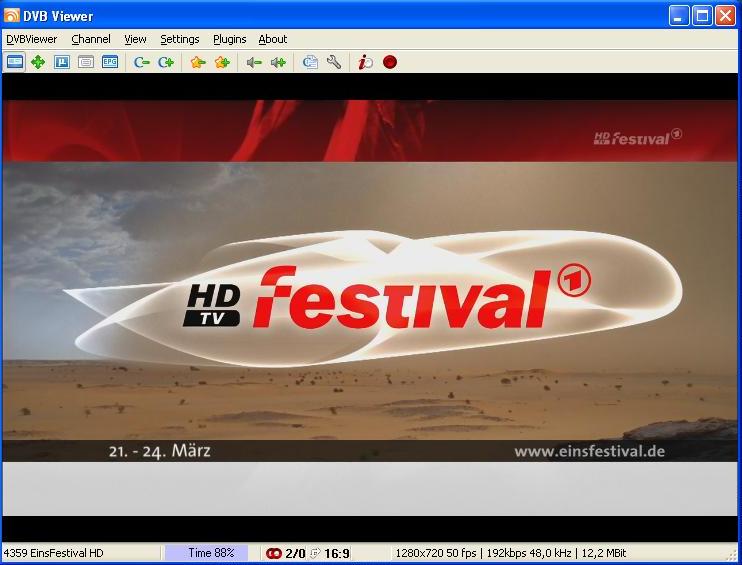Click the '1280x720 50 fps' status text
Viewport: 742px width, 565px height.
[436, 553]
